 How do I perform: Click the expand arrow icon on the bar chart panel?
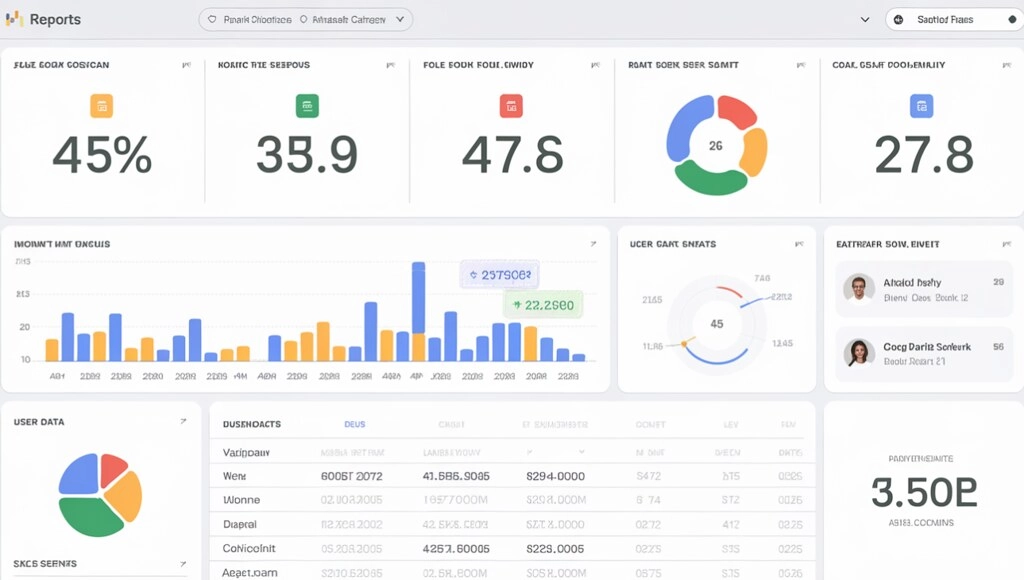click(x=592, y=242)
